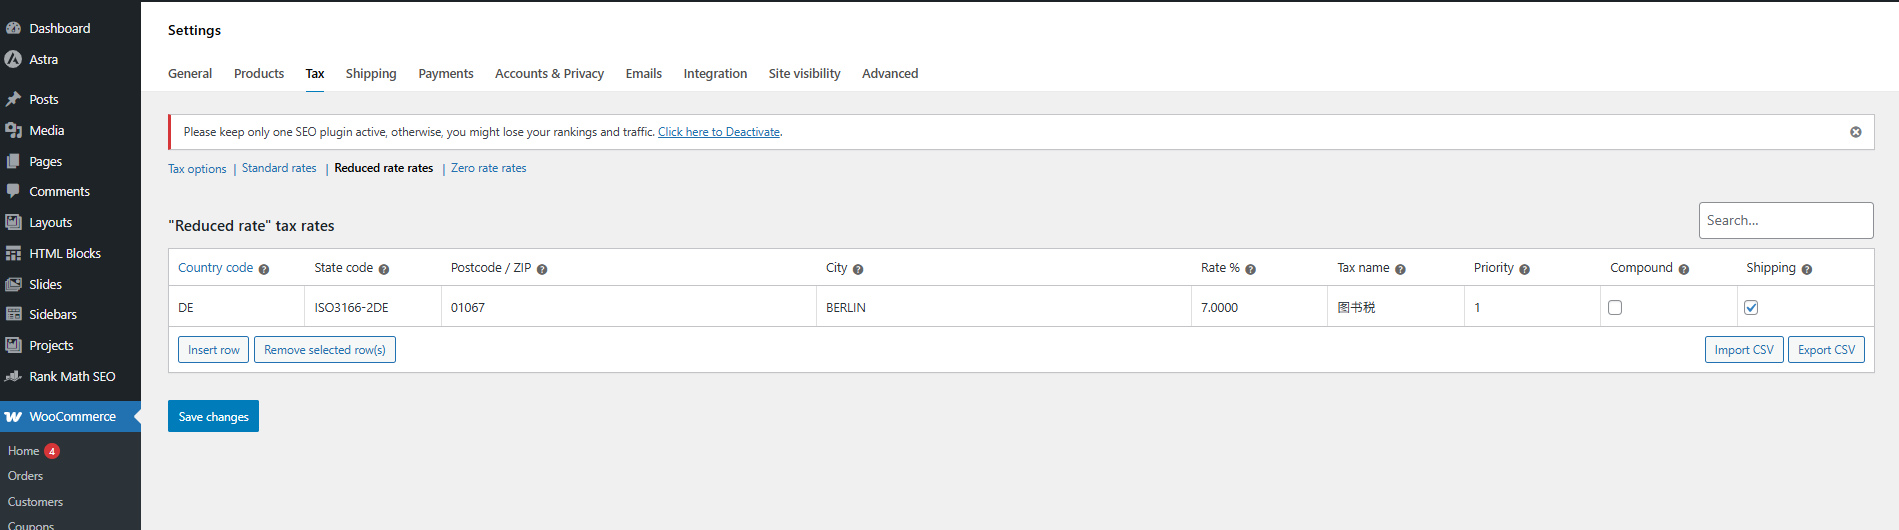Click help icon beside Shipping header

1807,269
